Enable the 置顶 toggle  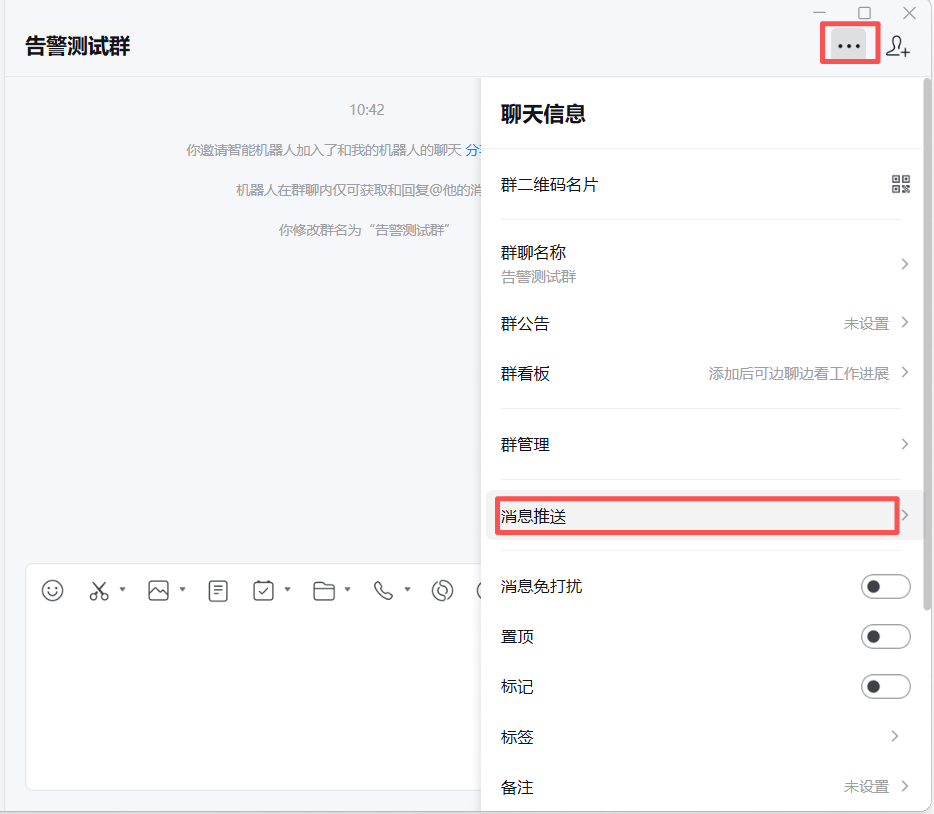(x=885, y=637)
